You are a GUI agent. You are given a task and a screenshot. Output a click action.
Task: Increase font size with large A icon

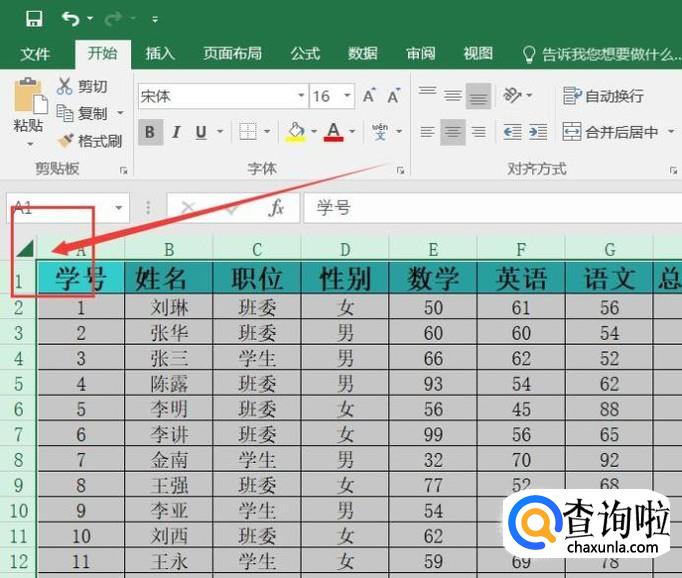[369, 95]
